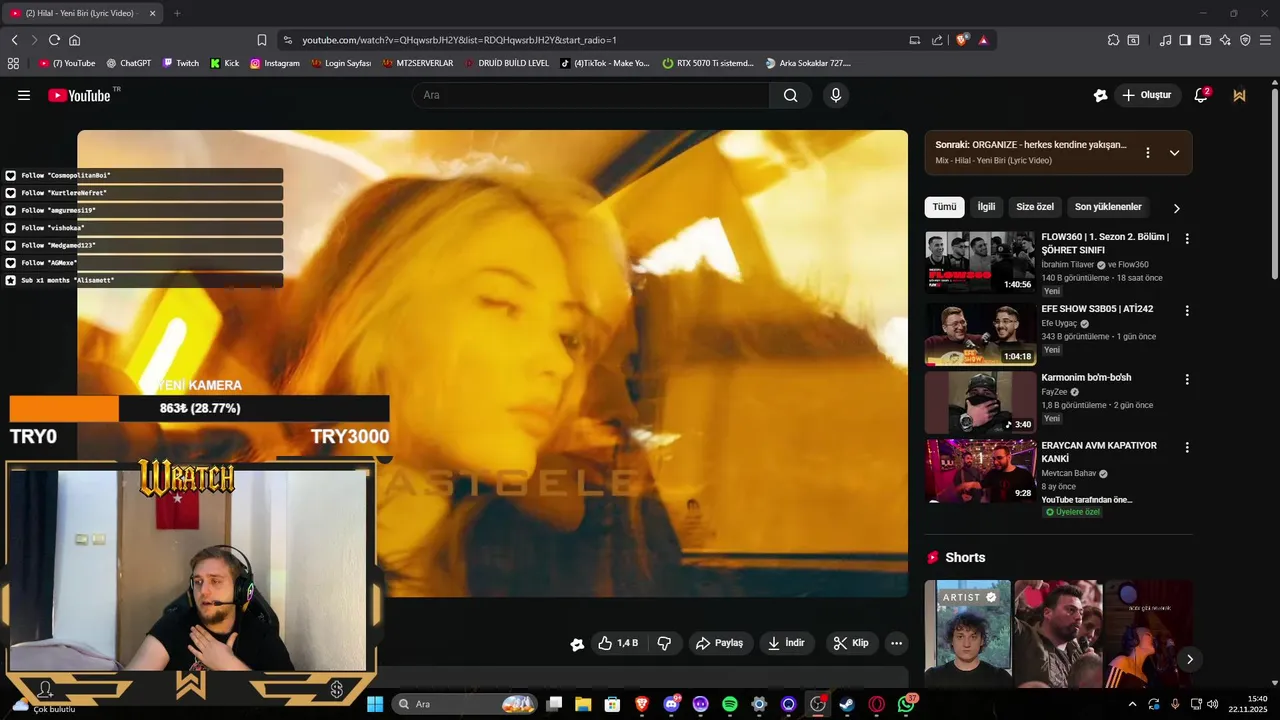Open Brave VPN shield icon
Screen dimensions: 1280x720
(1245, 40)
